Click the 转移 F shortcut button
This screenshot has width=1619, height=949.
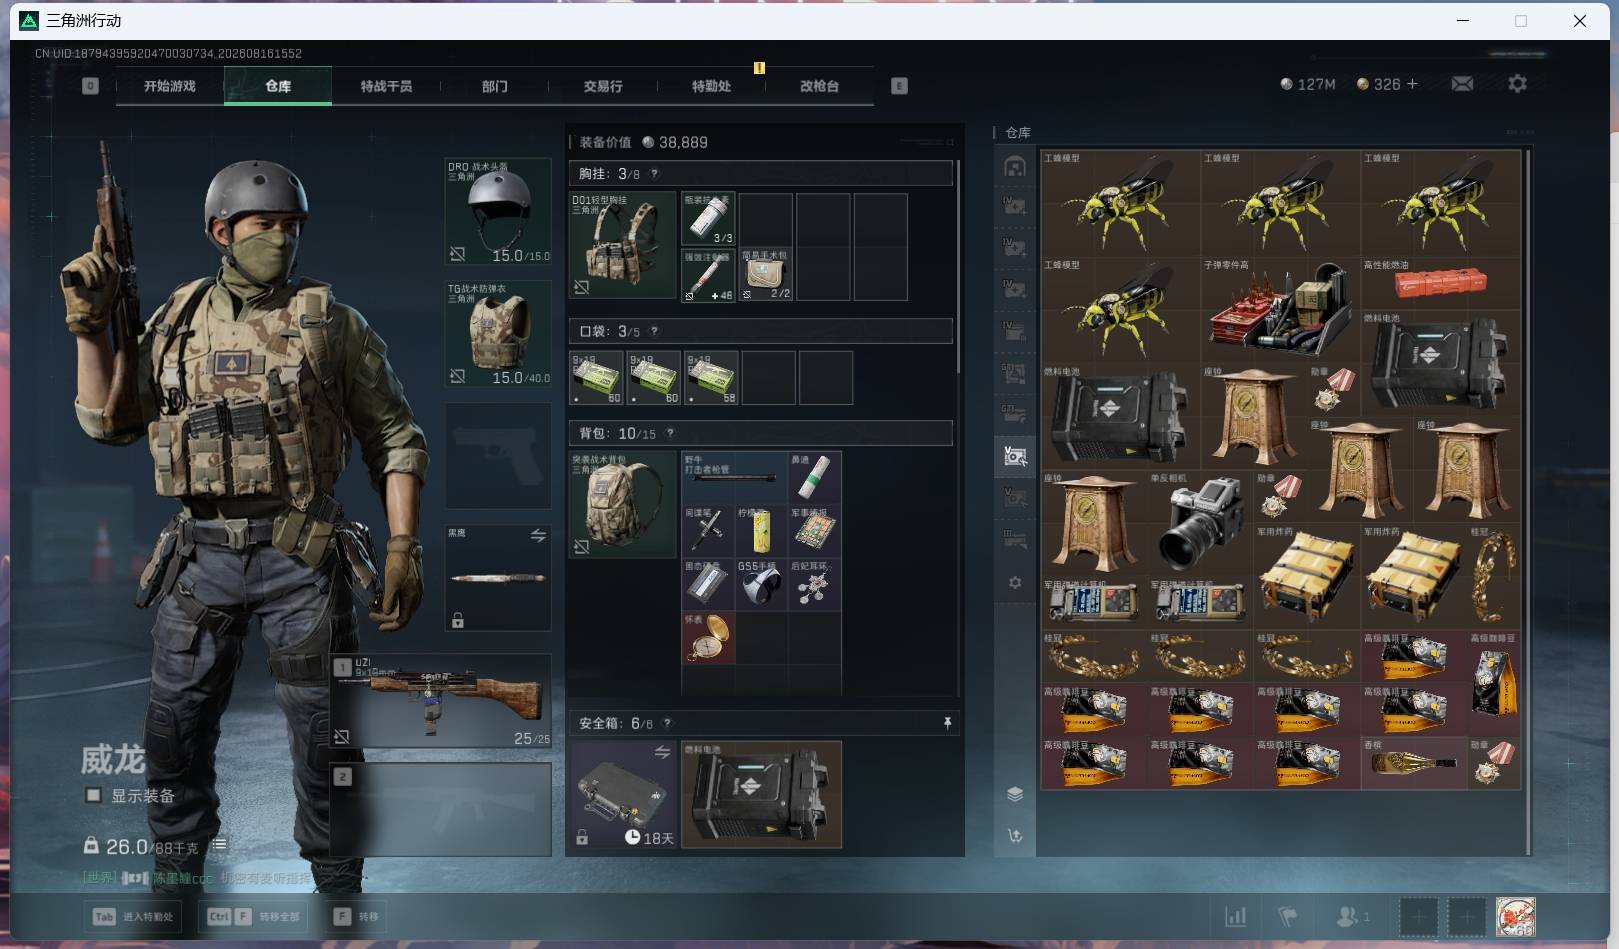[357, 916]
